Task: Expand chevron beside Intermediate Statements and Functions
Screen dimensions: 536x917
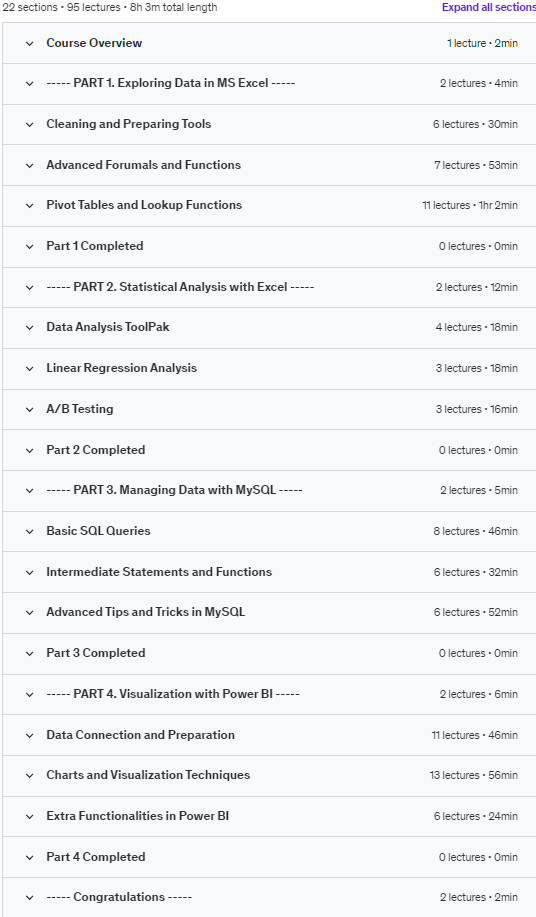Action: coord(30,573)
